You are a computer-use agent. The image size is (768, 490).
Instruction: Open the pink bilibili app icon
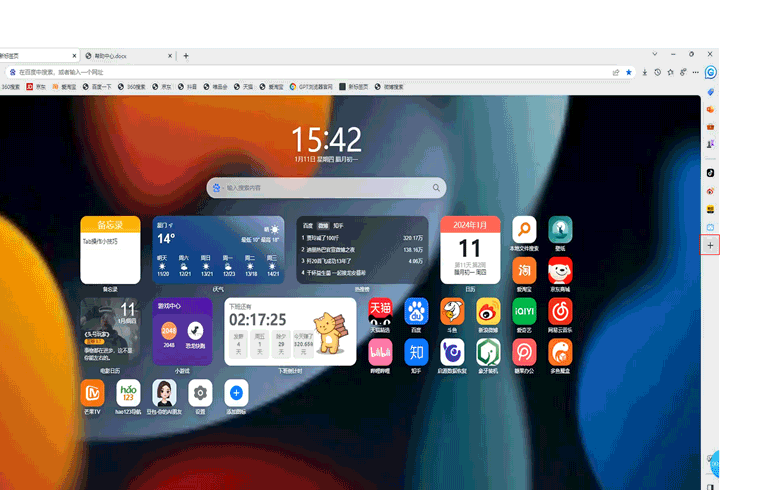(381, 352)
